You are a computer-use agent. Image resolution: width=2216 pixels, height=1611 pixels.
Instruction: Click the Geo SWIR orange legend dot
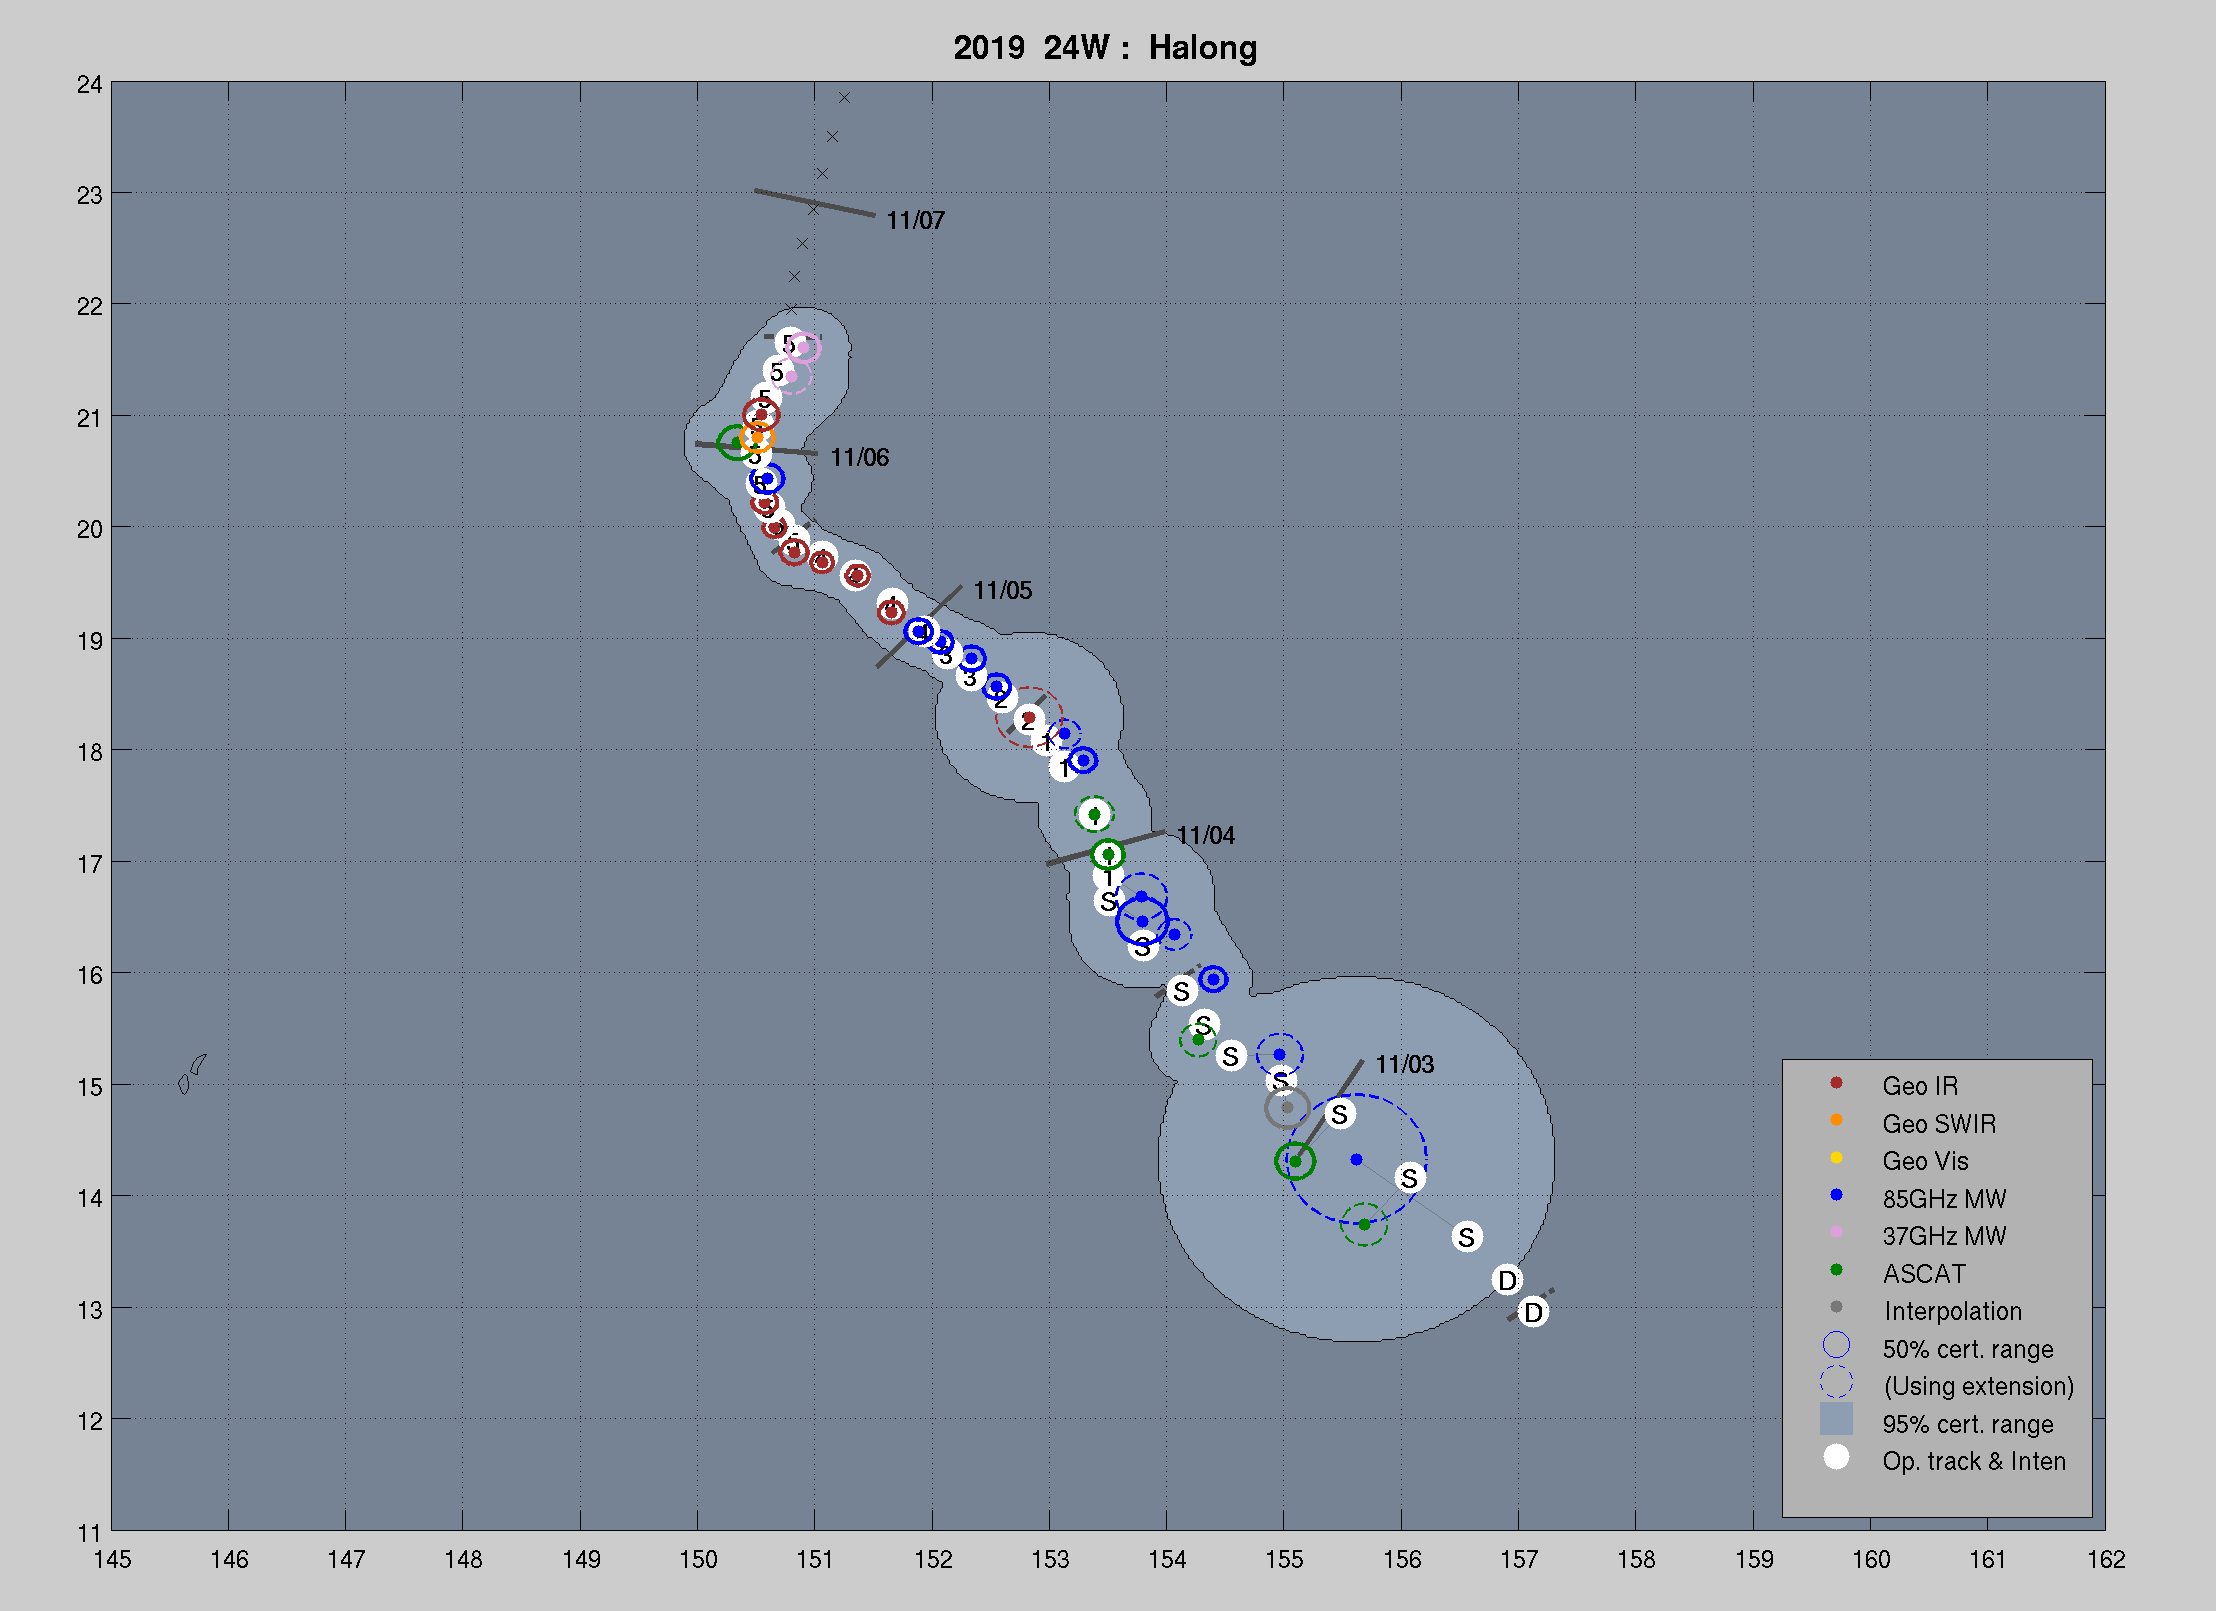point(1836,1120)
